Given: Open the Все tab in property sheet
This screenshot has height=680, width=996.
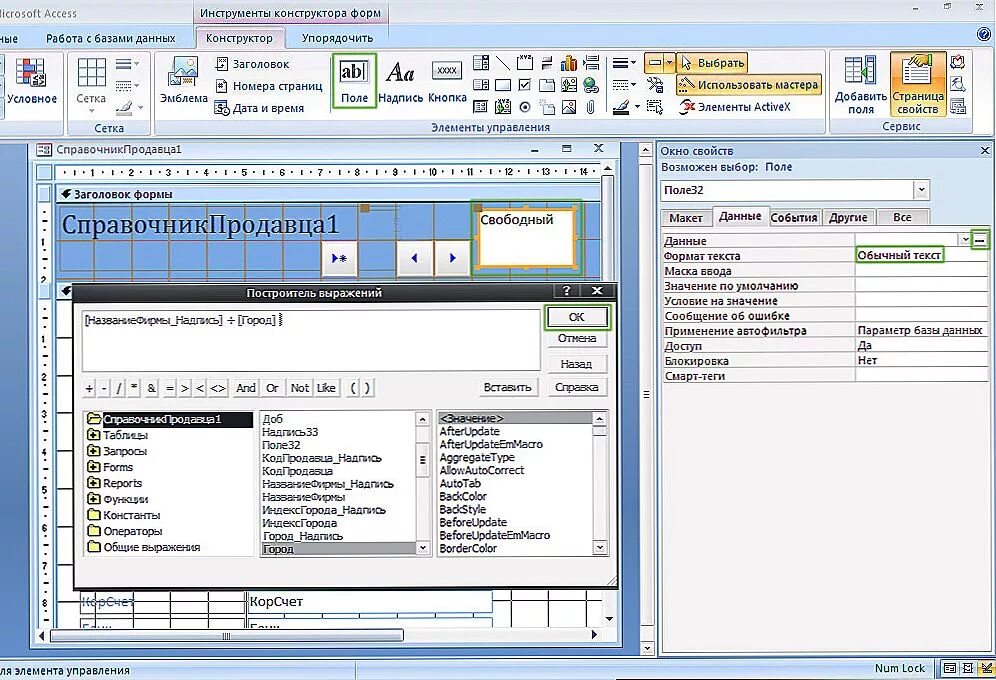Looking at the screenshot, I should (902, 218).
